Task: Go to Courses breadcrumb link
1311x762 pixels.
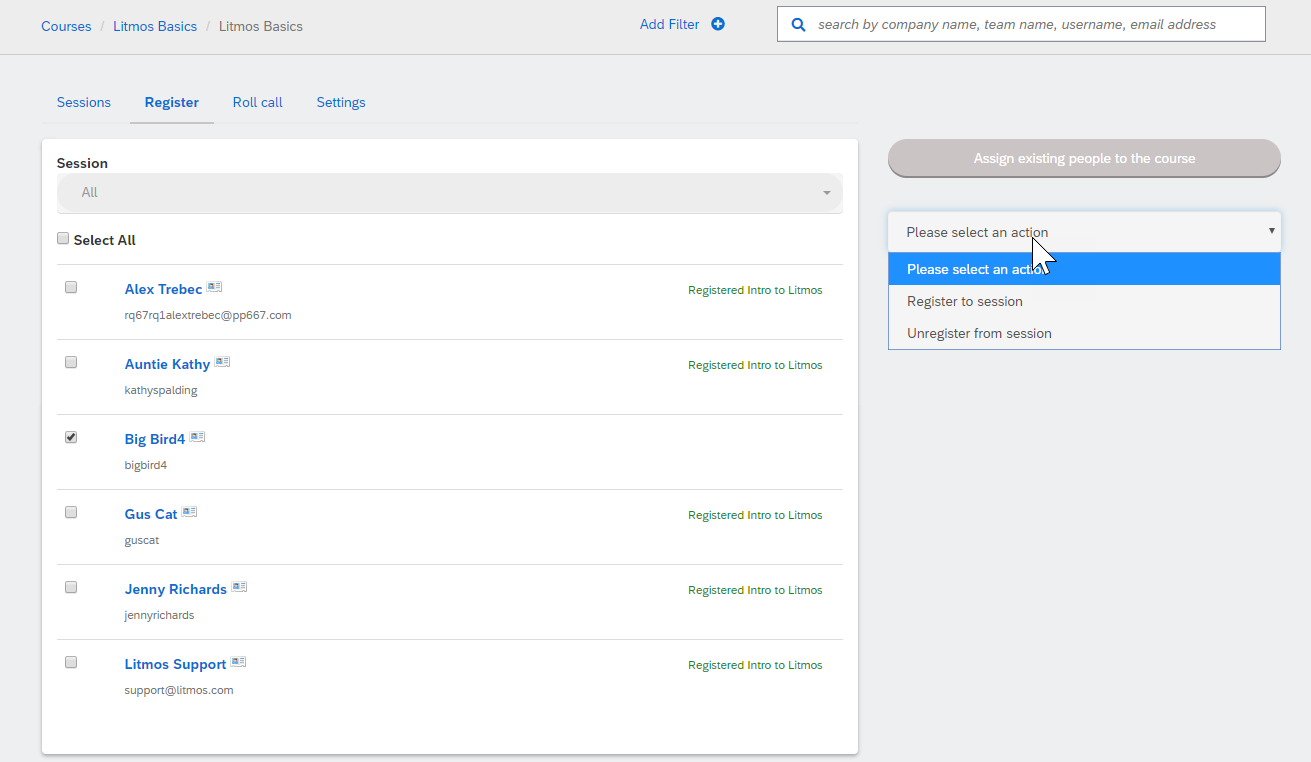Action: pyautogui.click(x=66, y=26)
